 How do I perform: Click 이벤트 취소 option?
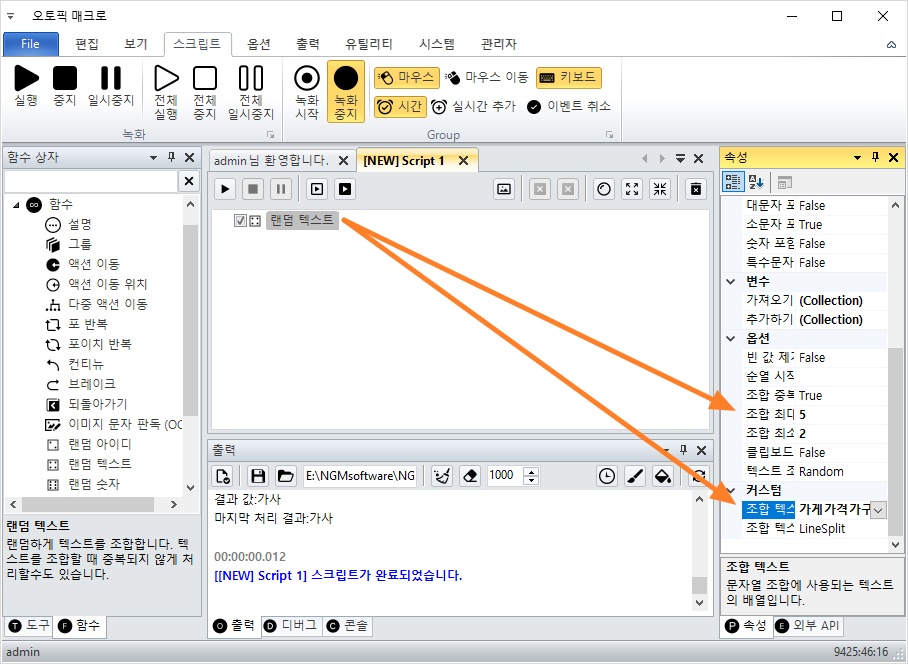tap(569, 107)
